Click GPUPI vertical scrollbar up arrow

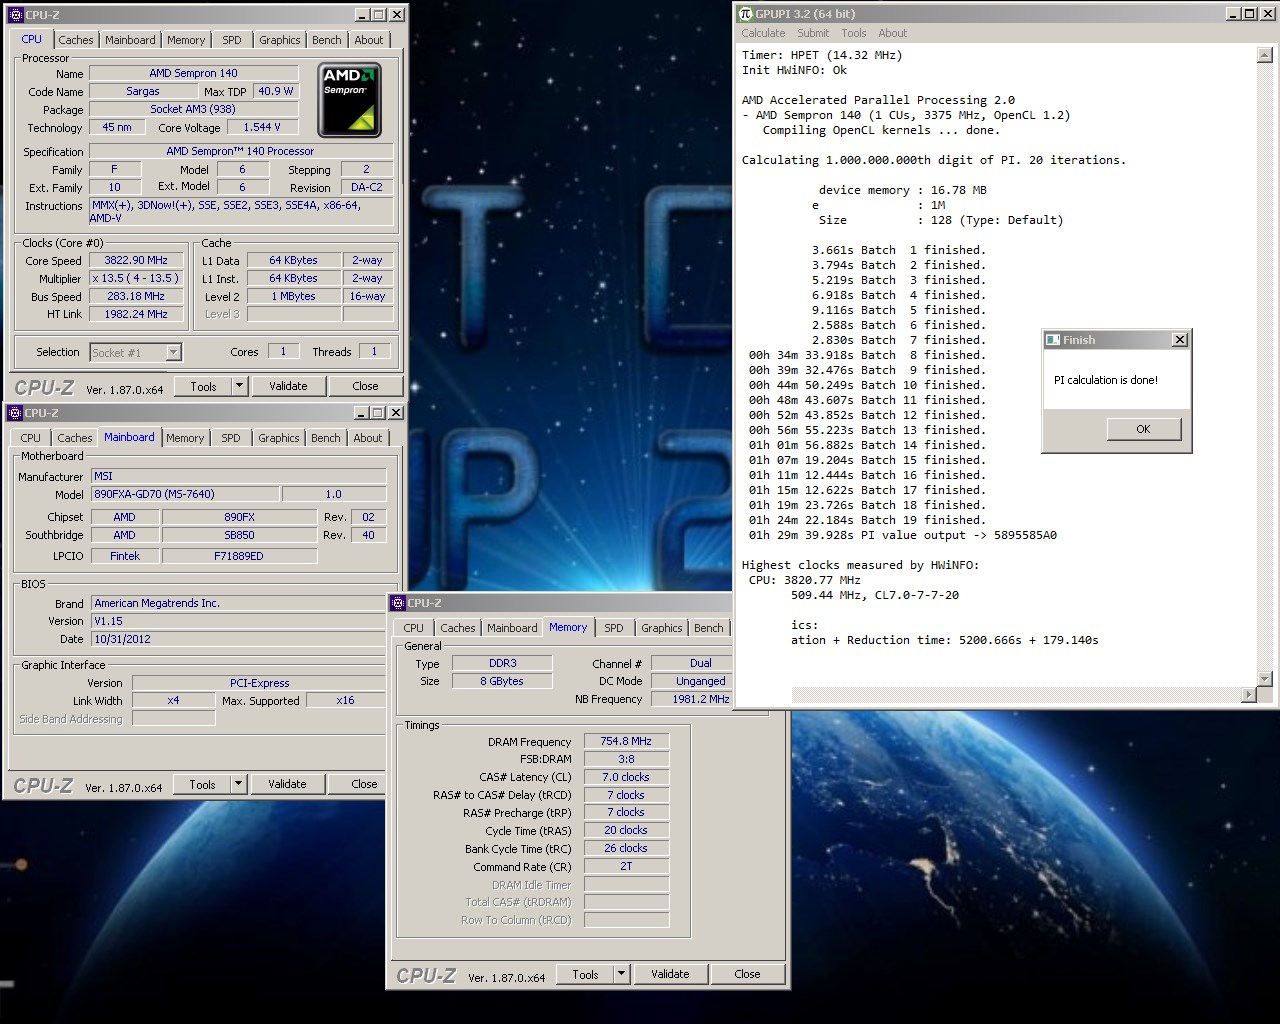click(1264, 55)
